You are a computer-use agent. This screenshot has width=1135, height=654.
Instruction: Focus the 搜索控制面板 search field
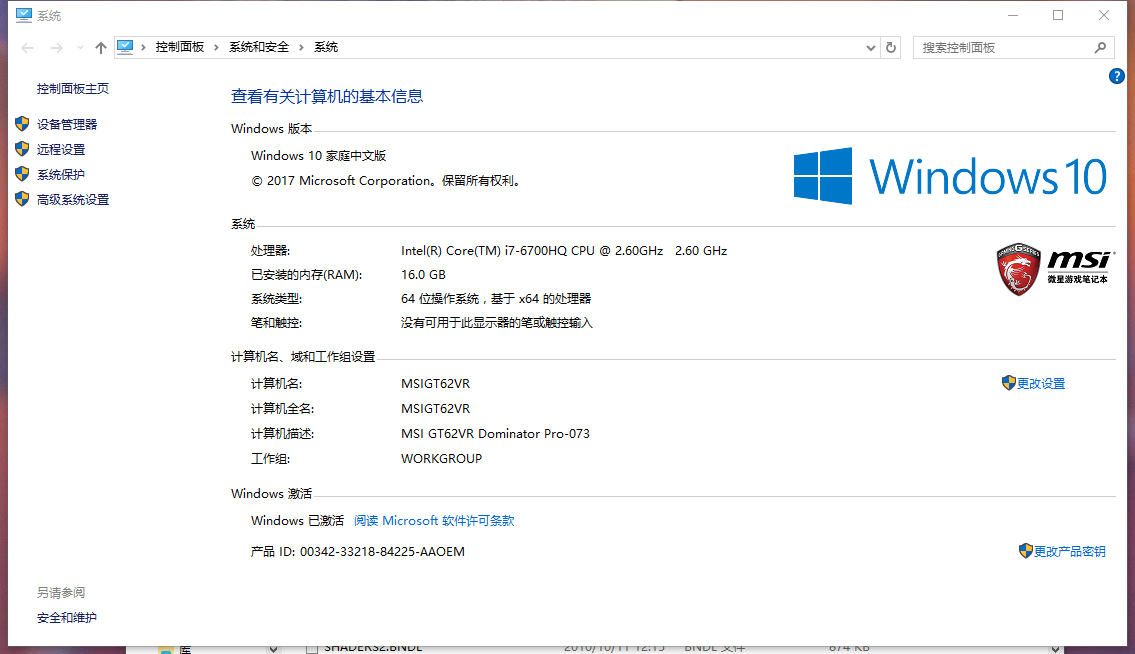(1013, 48)
